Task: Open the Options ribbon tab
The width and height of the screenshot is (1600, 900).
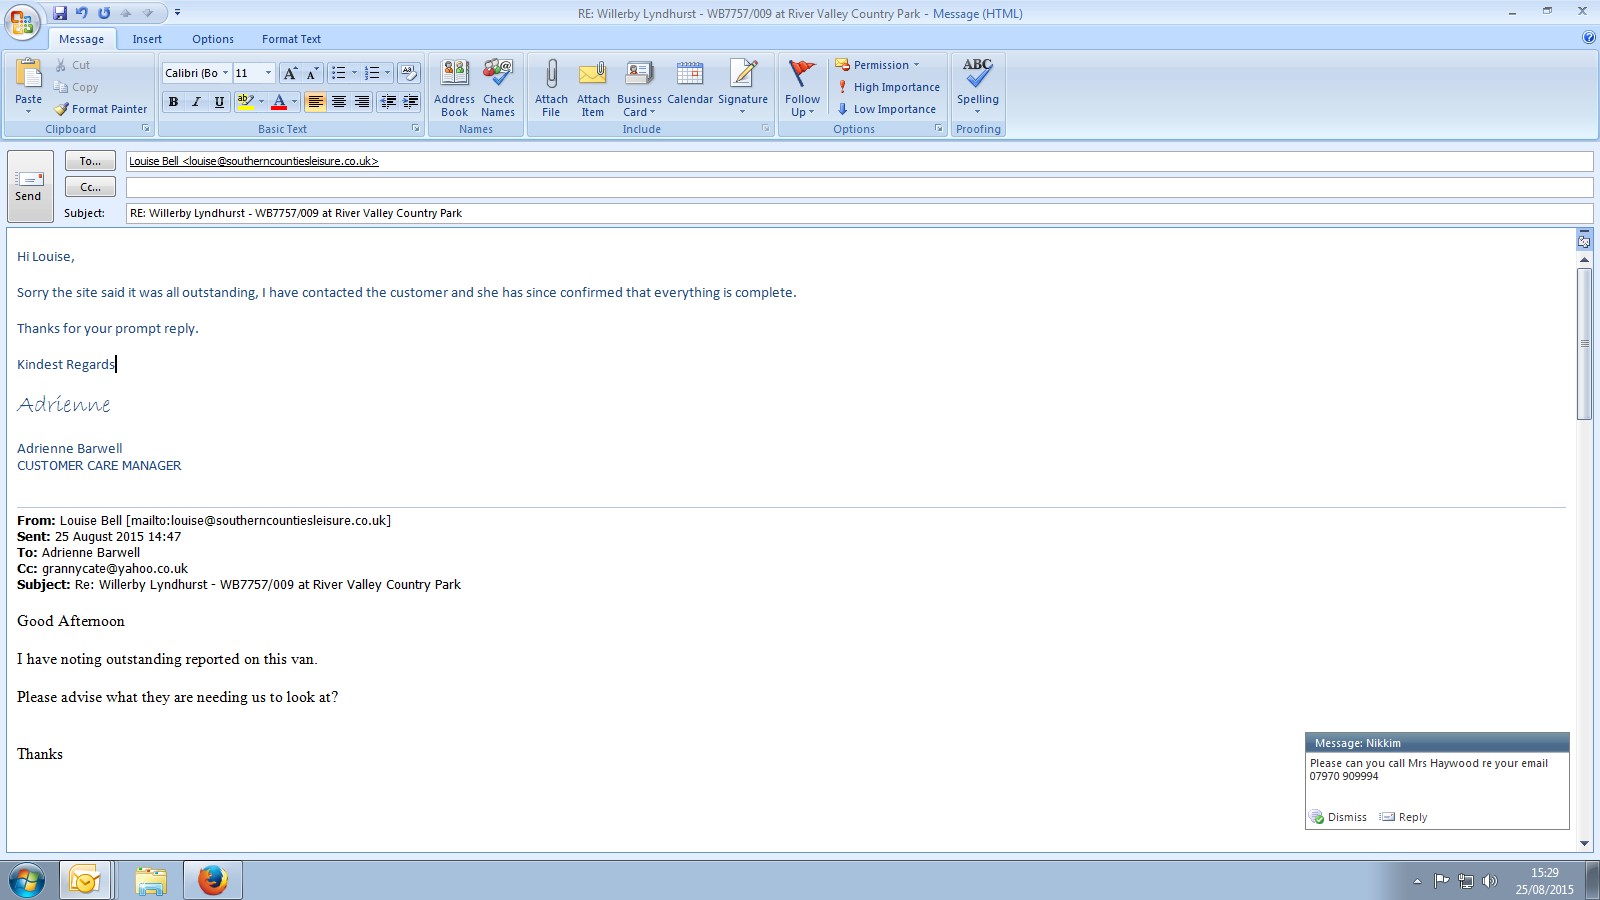Action: (x=213, y=39)
